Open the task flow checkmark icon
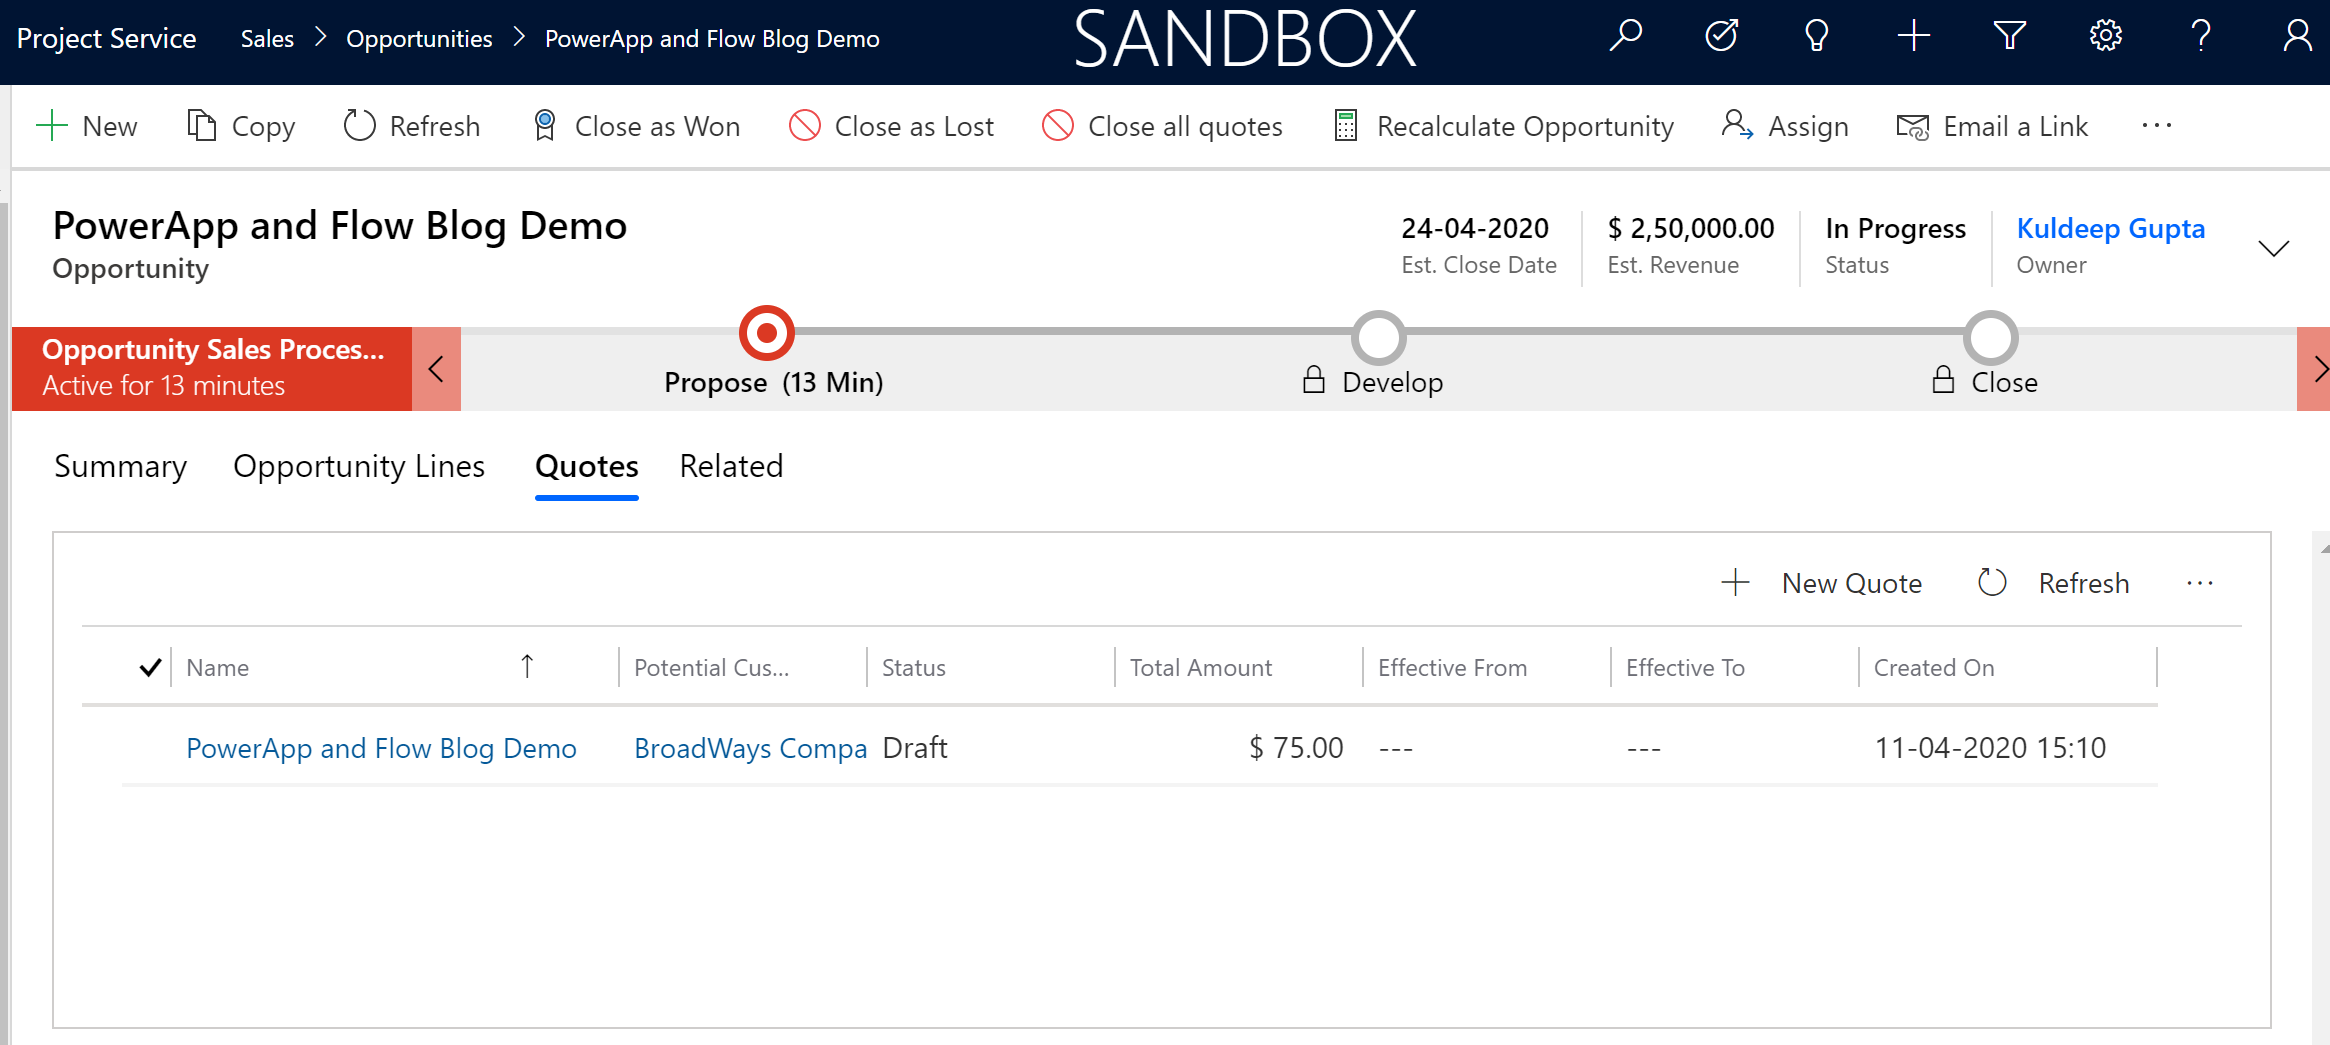Viewport: 2330px width, 1045px height. [x=1721, y=37]
